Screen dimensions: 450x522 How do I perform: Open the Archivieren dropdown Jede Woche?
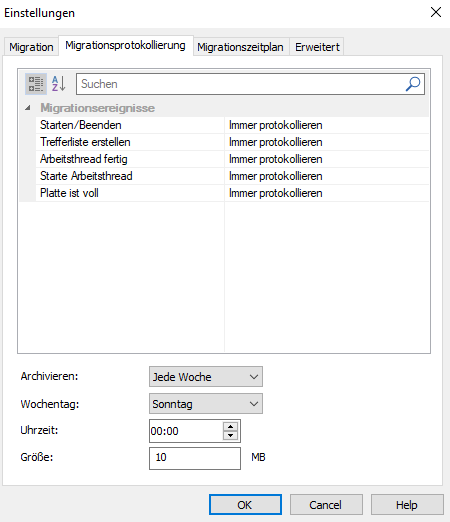206,377
